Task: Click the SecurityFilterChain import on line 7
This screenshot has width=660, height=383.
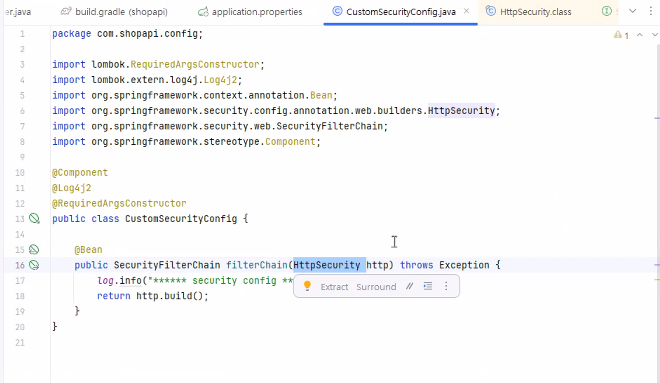Action: click(x=220, y=126)
